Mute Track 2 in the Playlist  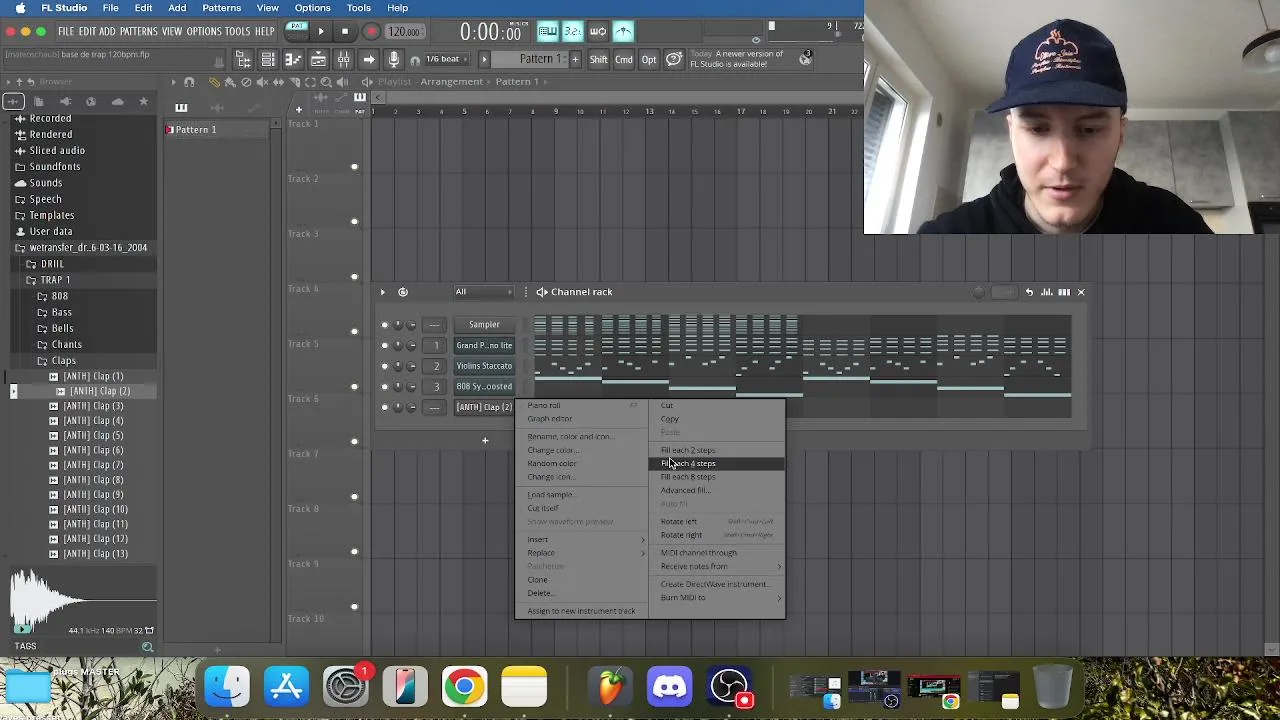tap(354, 221)
